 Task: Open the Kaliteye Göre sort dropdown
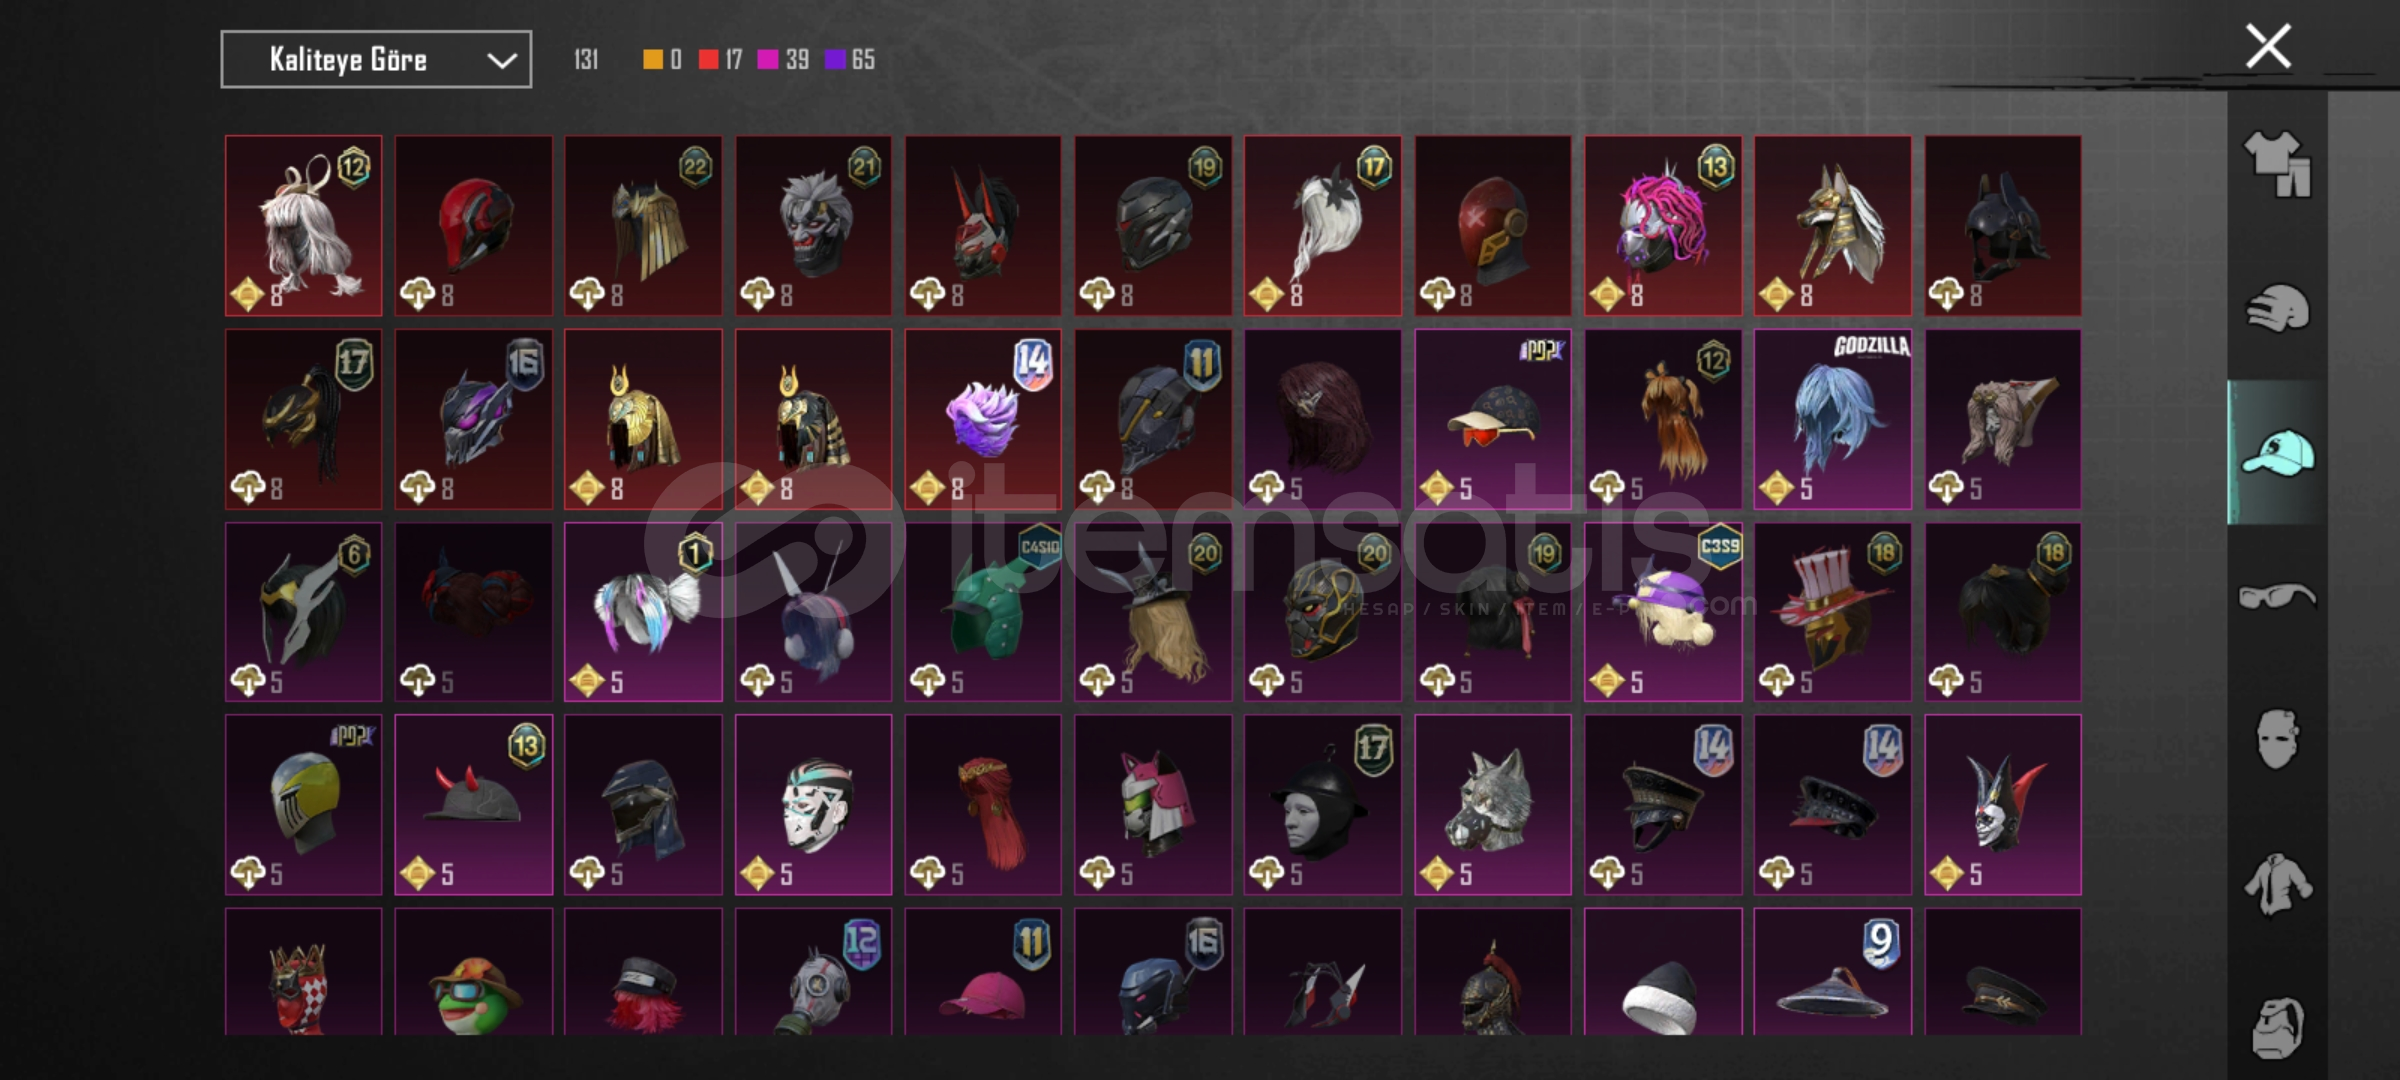coord(376,60)
